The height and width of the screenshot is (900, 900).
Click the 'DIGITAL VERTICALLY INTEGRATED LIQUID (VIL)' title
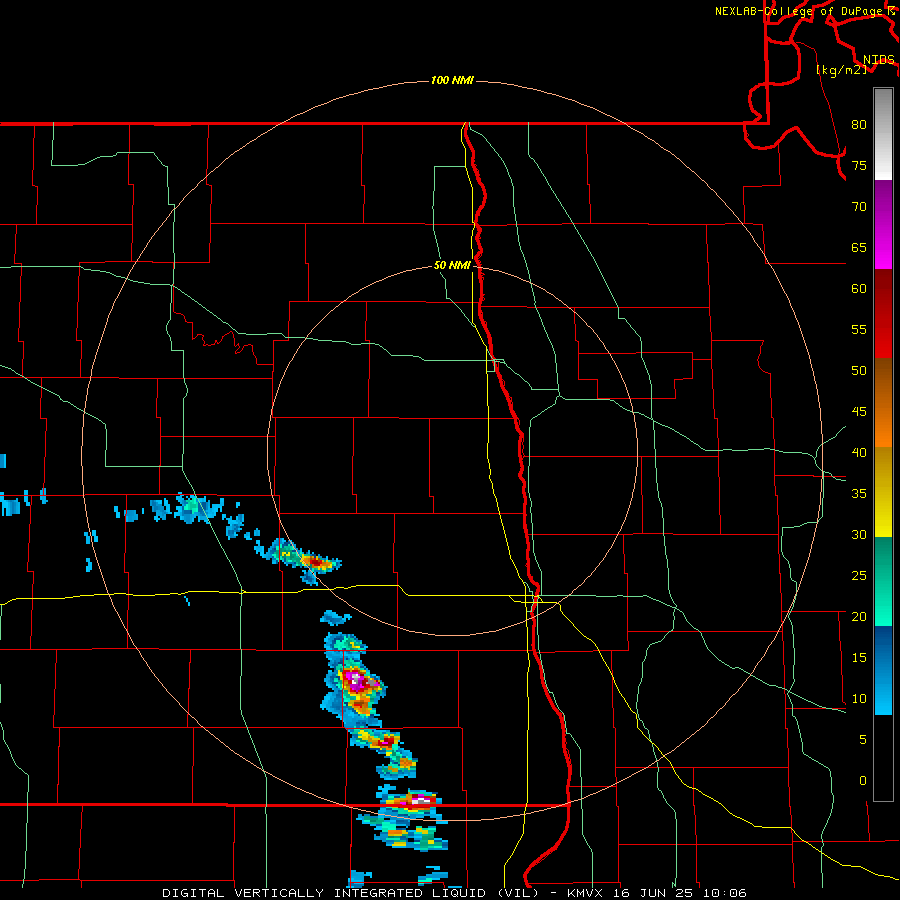(352, 893)
